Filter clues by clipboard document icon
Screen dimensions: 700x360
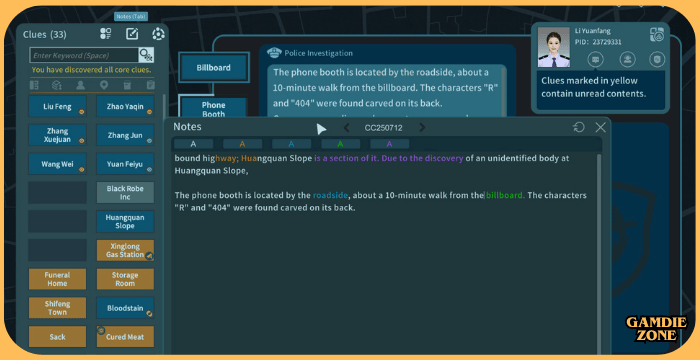pyautogui.click(x=151, y=85)
